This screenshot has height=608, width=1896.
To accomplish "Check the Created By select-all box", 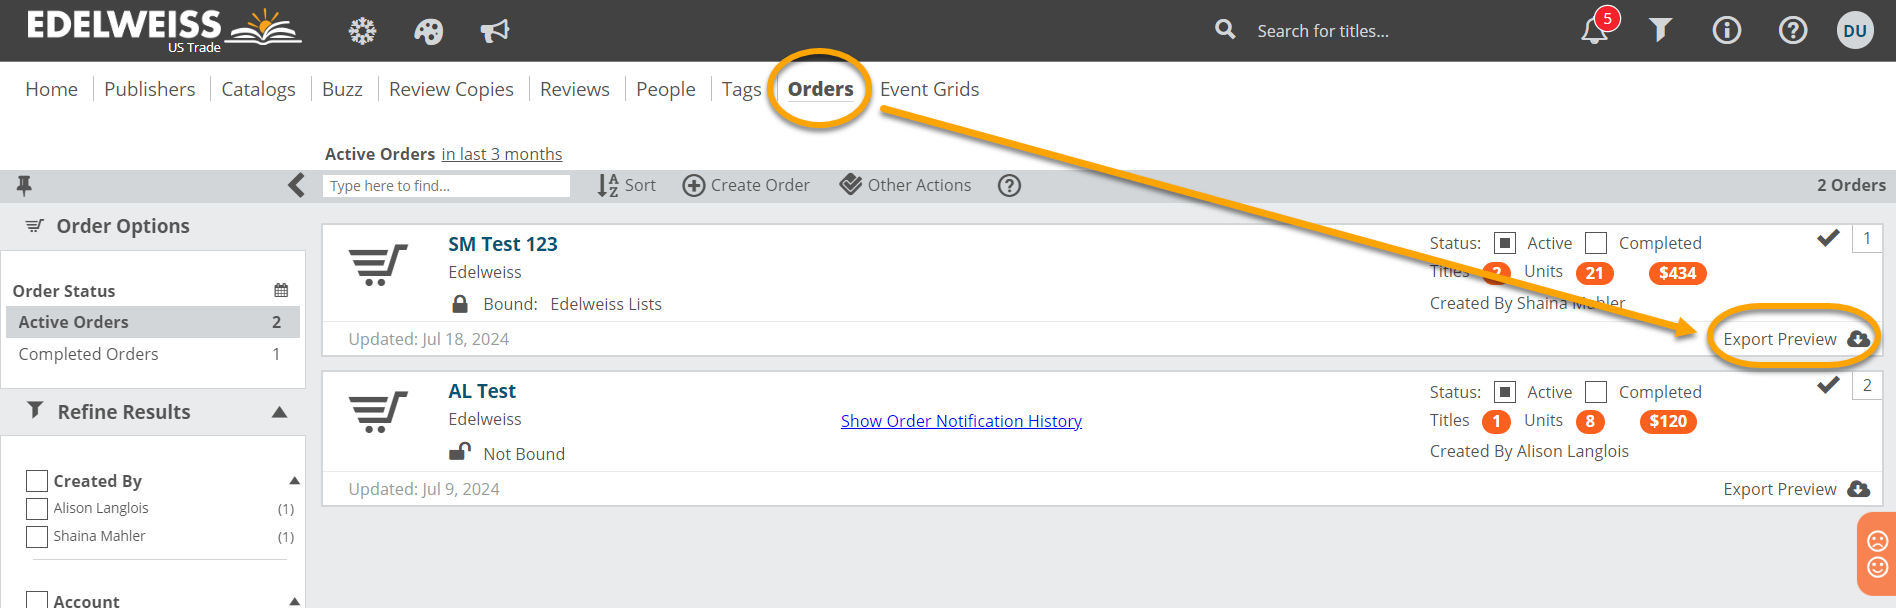I will [37, 481].
